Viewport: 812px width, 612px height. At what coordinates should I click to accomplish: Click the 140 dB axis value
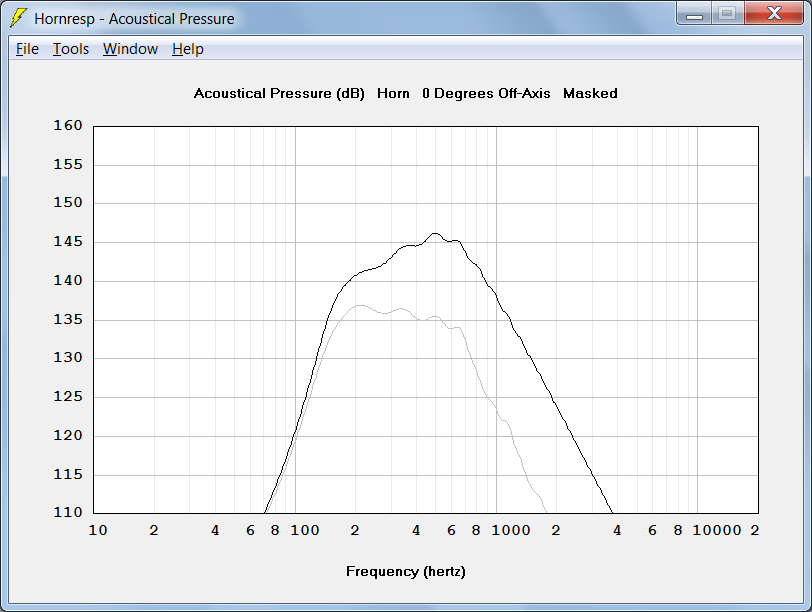coord(68,281)
